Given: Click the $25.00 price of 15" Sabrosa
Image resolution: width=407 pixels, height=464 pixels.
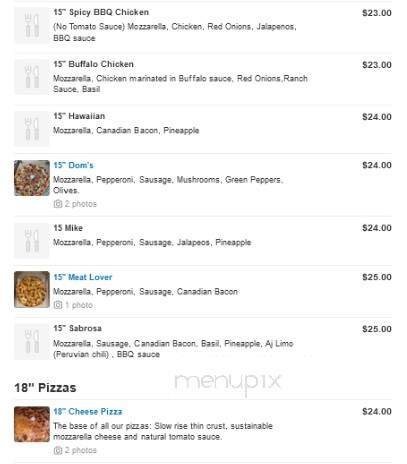Looking at the screenshot, I should click(x=377, y=329).
